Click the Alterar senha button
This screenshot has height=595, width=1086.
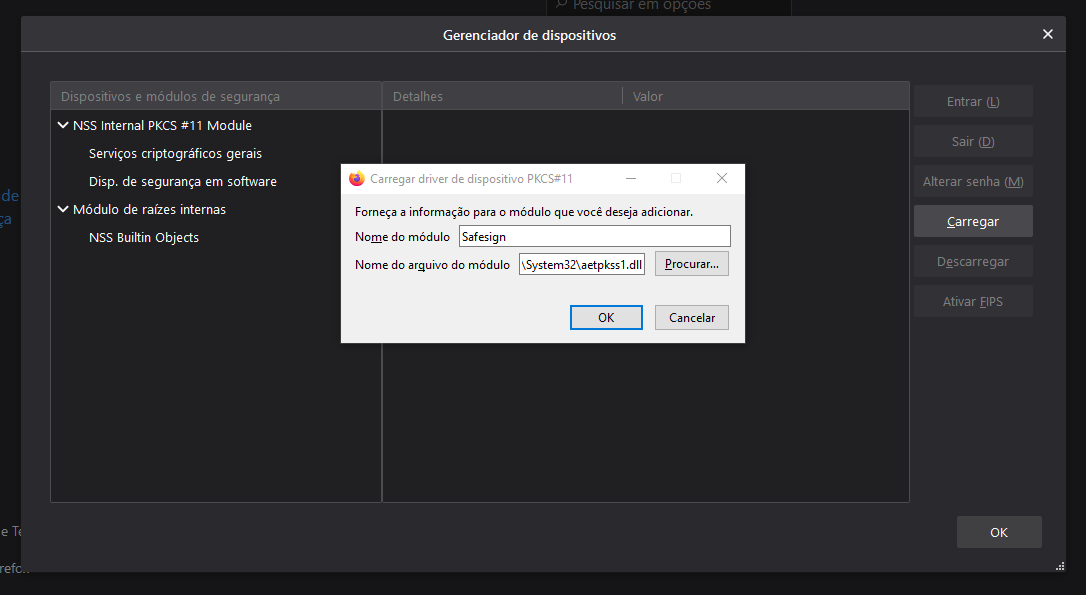tap(972, 181)
